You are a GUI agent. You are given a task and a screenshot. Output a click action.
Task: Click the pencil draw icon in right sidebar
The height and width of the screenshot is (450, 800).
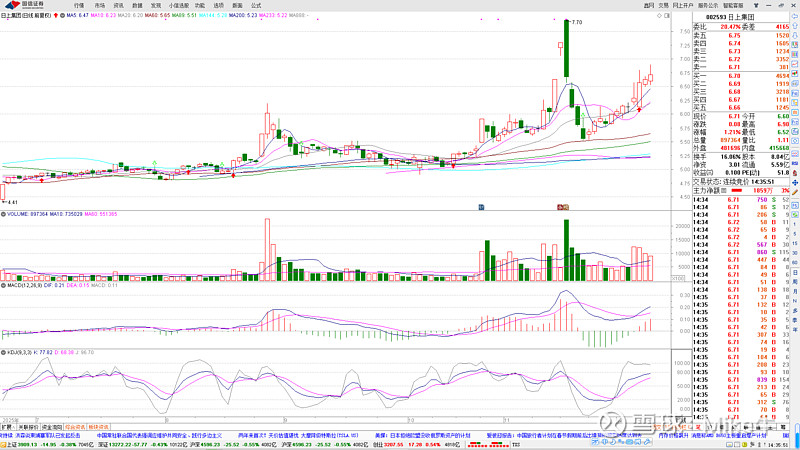coord(795,192)
